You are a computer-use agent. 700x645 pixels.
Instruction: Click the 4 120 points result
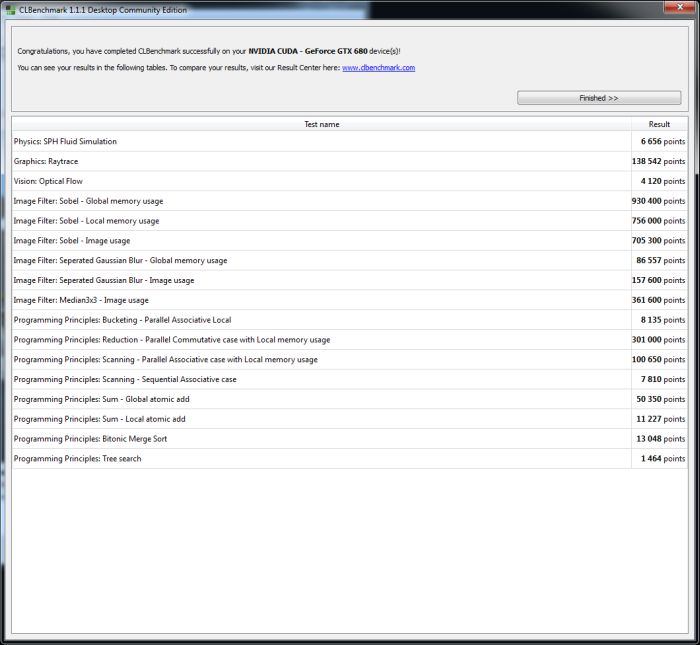point(663,181)
